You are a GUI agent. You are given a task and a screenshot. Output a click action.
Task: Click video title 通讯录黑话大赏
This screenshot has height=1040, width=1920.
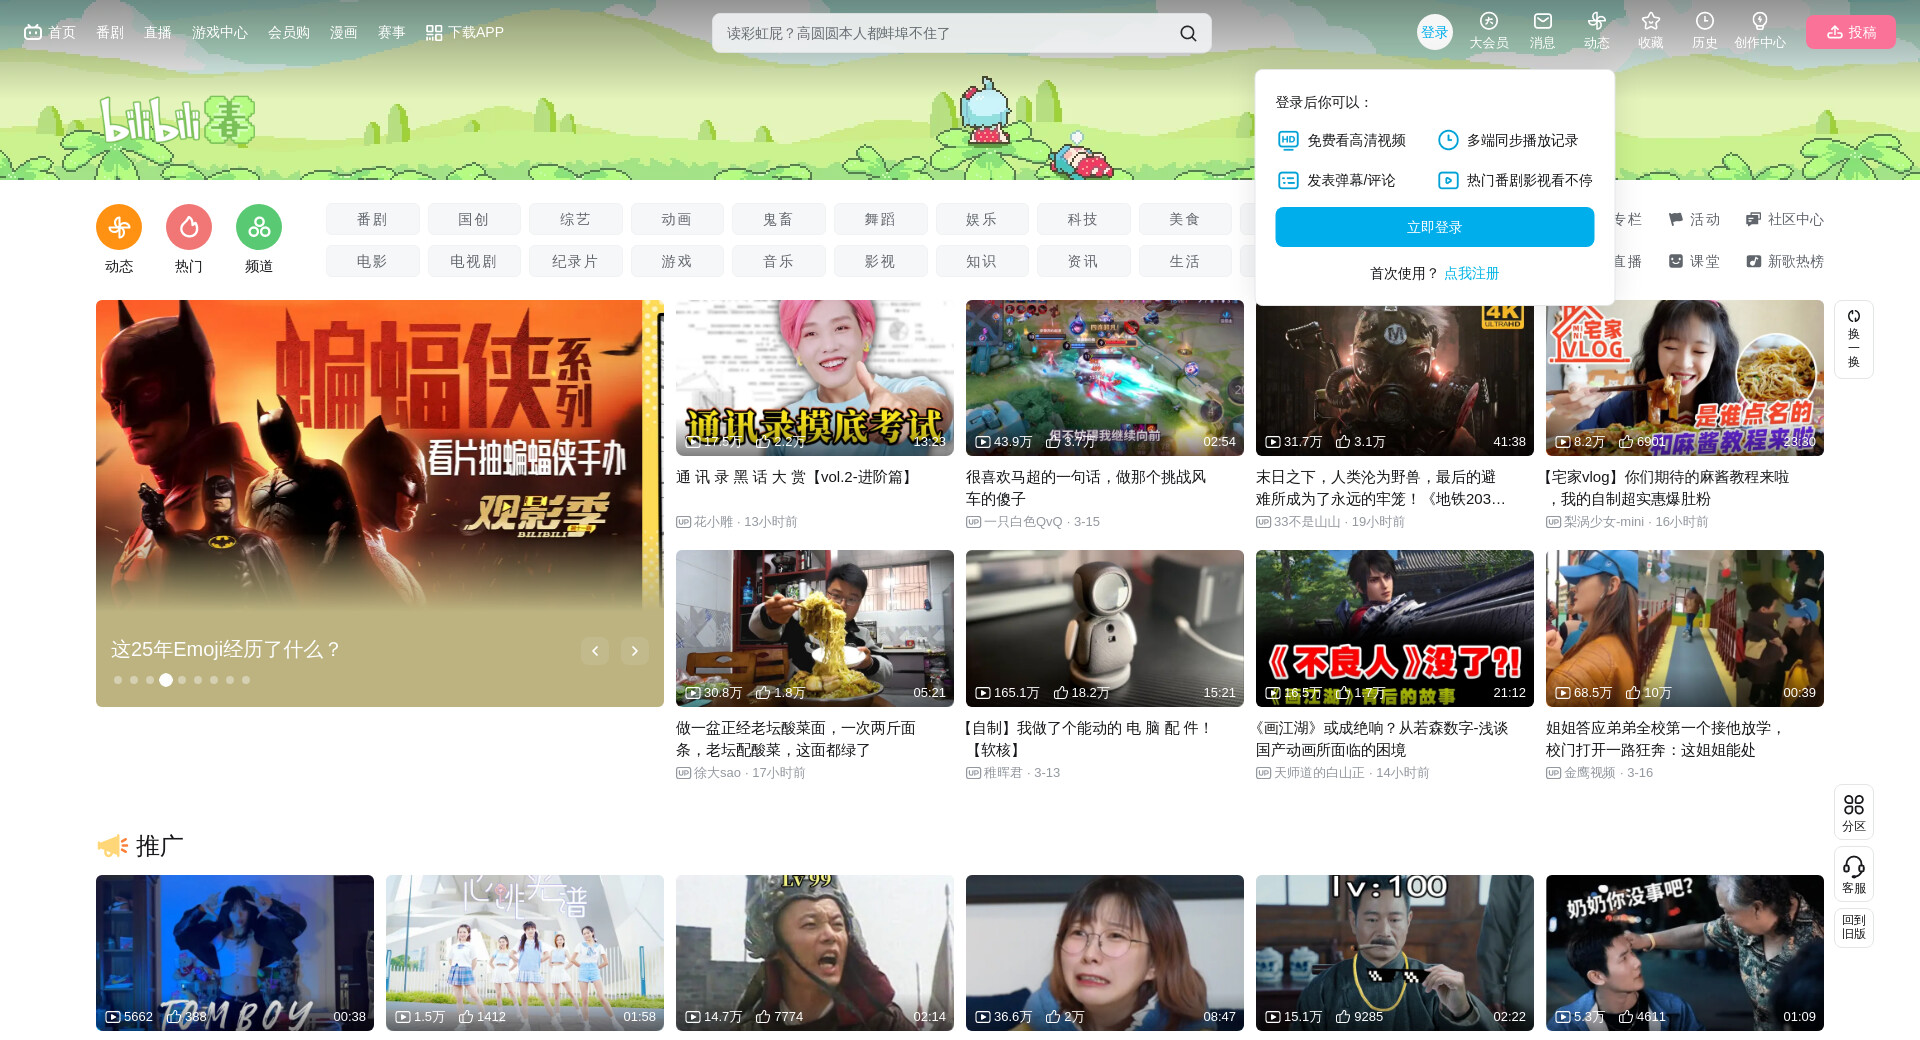[x=796, y=477]
